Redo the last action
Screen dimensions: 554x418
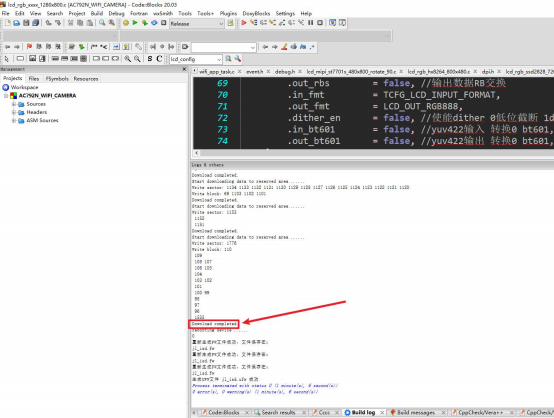(58, 23)
